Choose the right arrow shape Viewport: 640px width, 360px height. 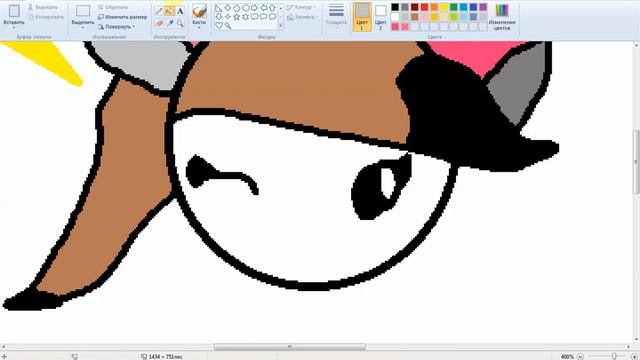(254, 8)
